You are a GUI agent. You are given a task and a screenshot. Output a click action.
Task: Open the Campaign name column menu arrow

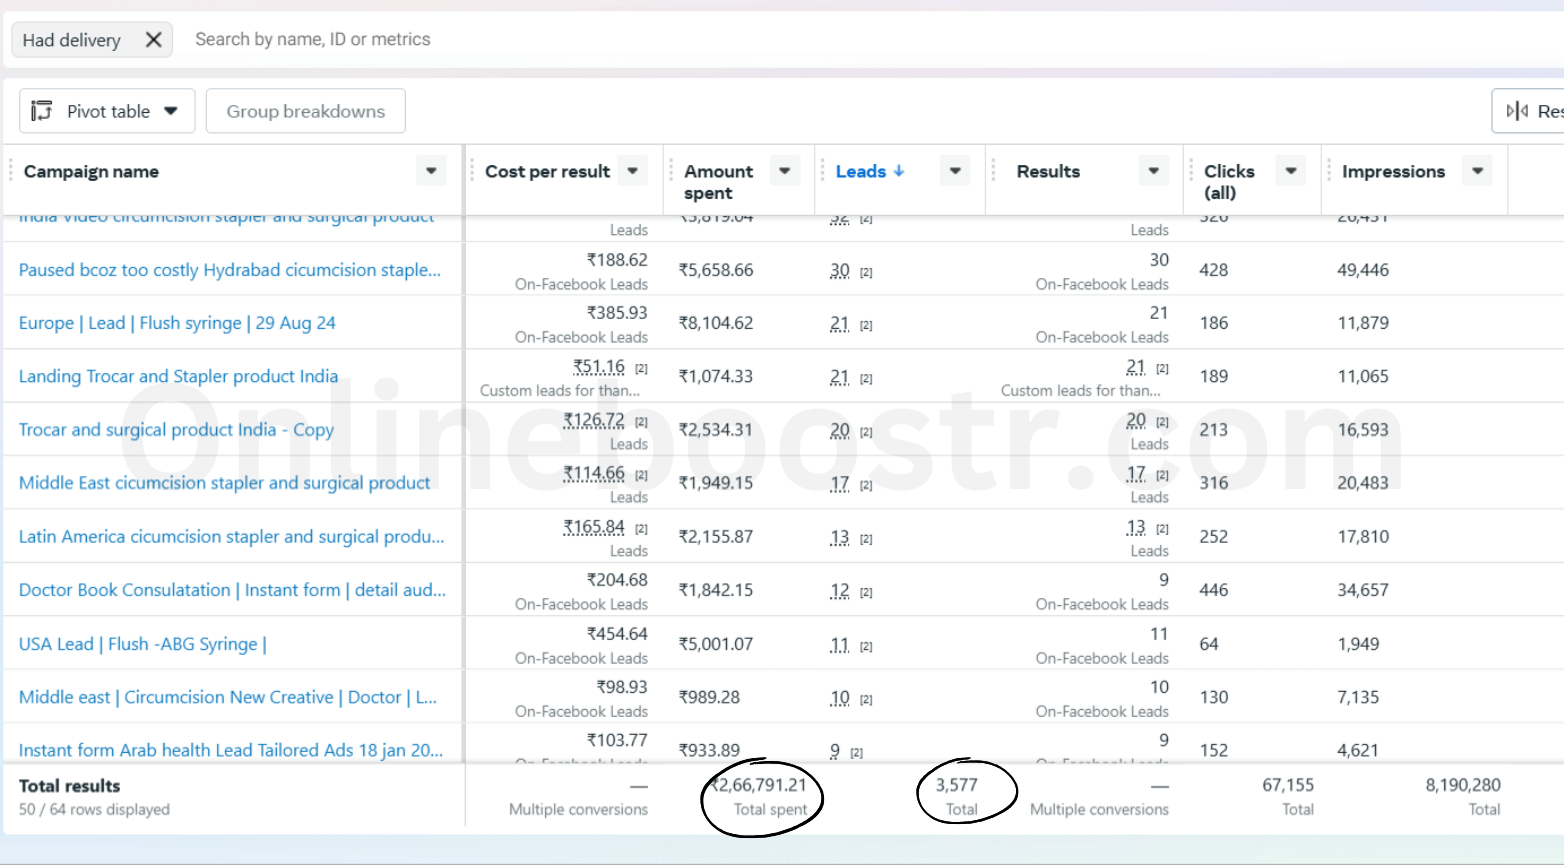coord(431,171)
